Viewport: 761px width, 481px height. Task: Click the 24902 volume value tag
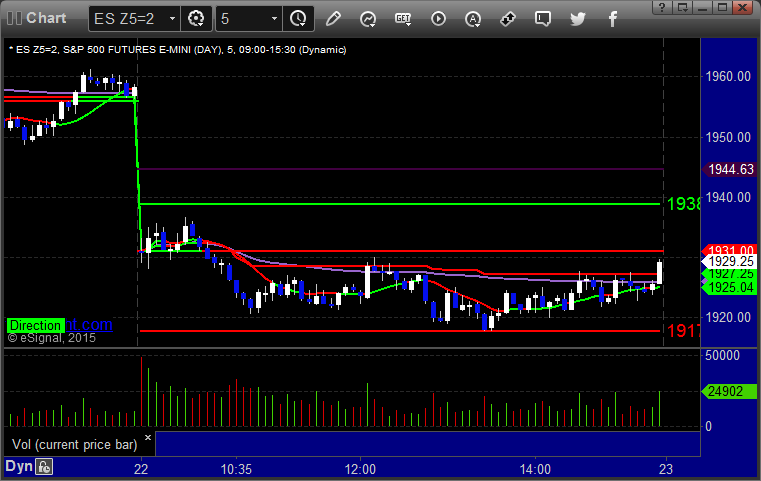[729, 391]
